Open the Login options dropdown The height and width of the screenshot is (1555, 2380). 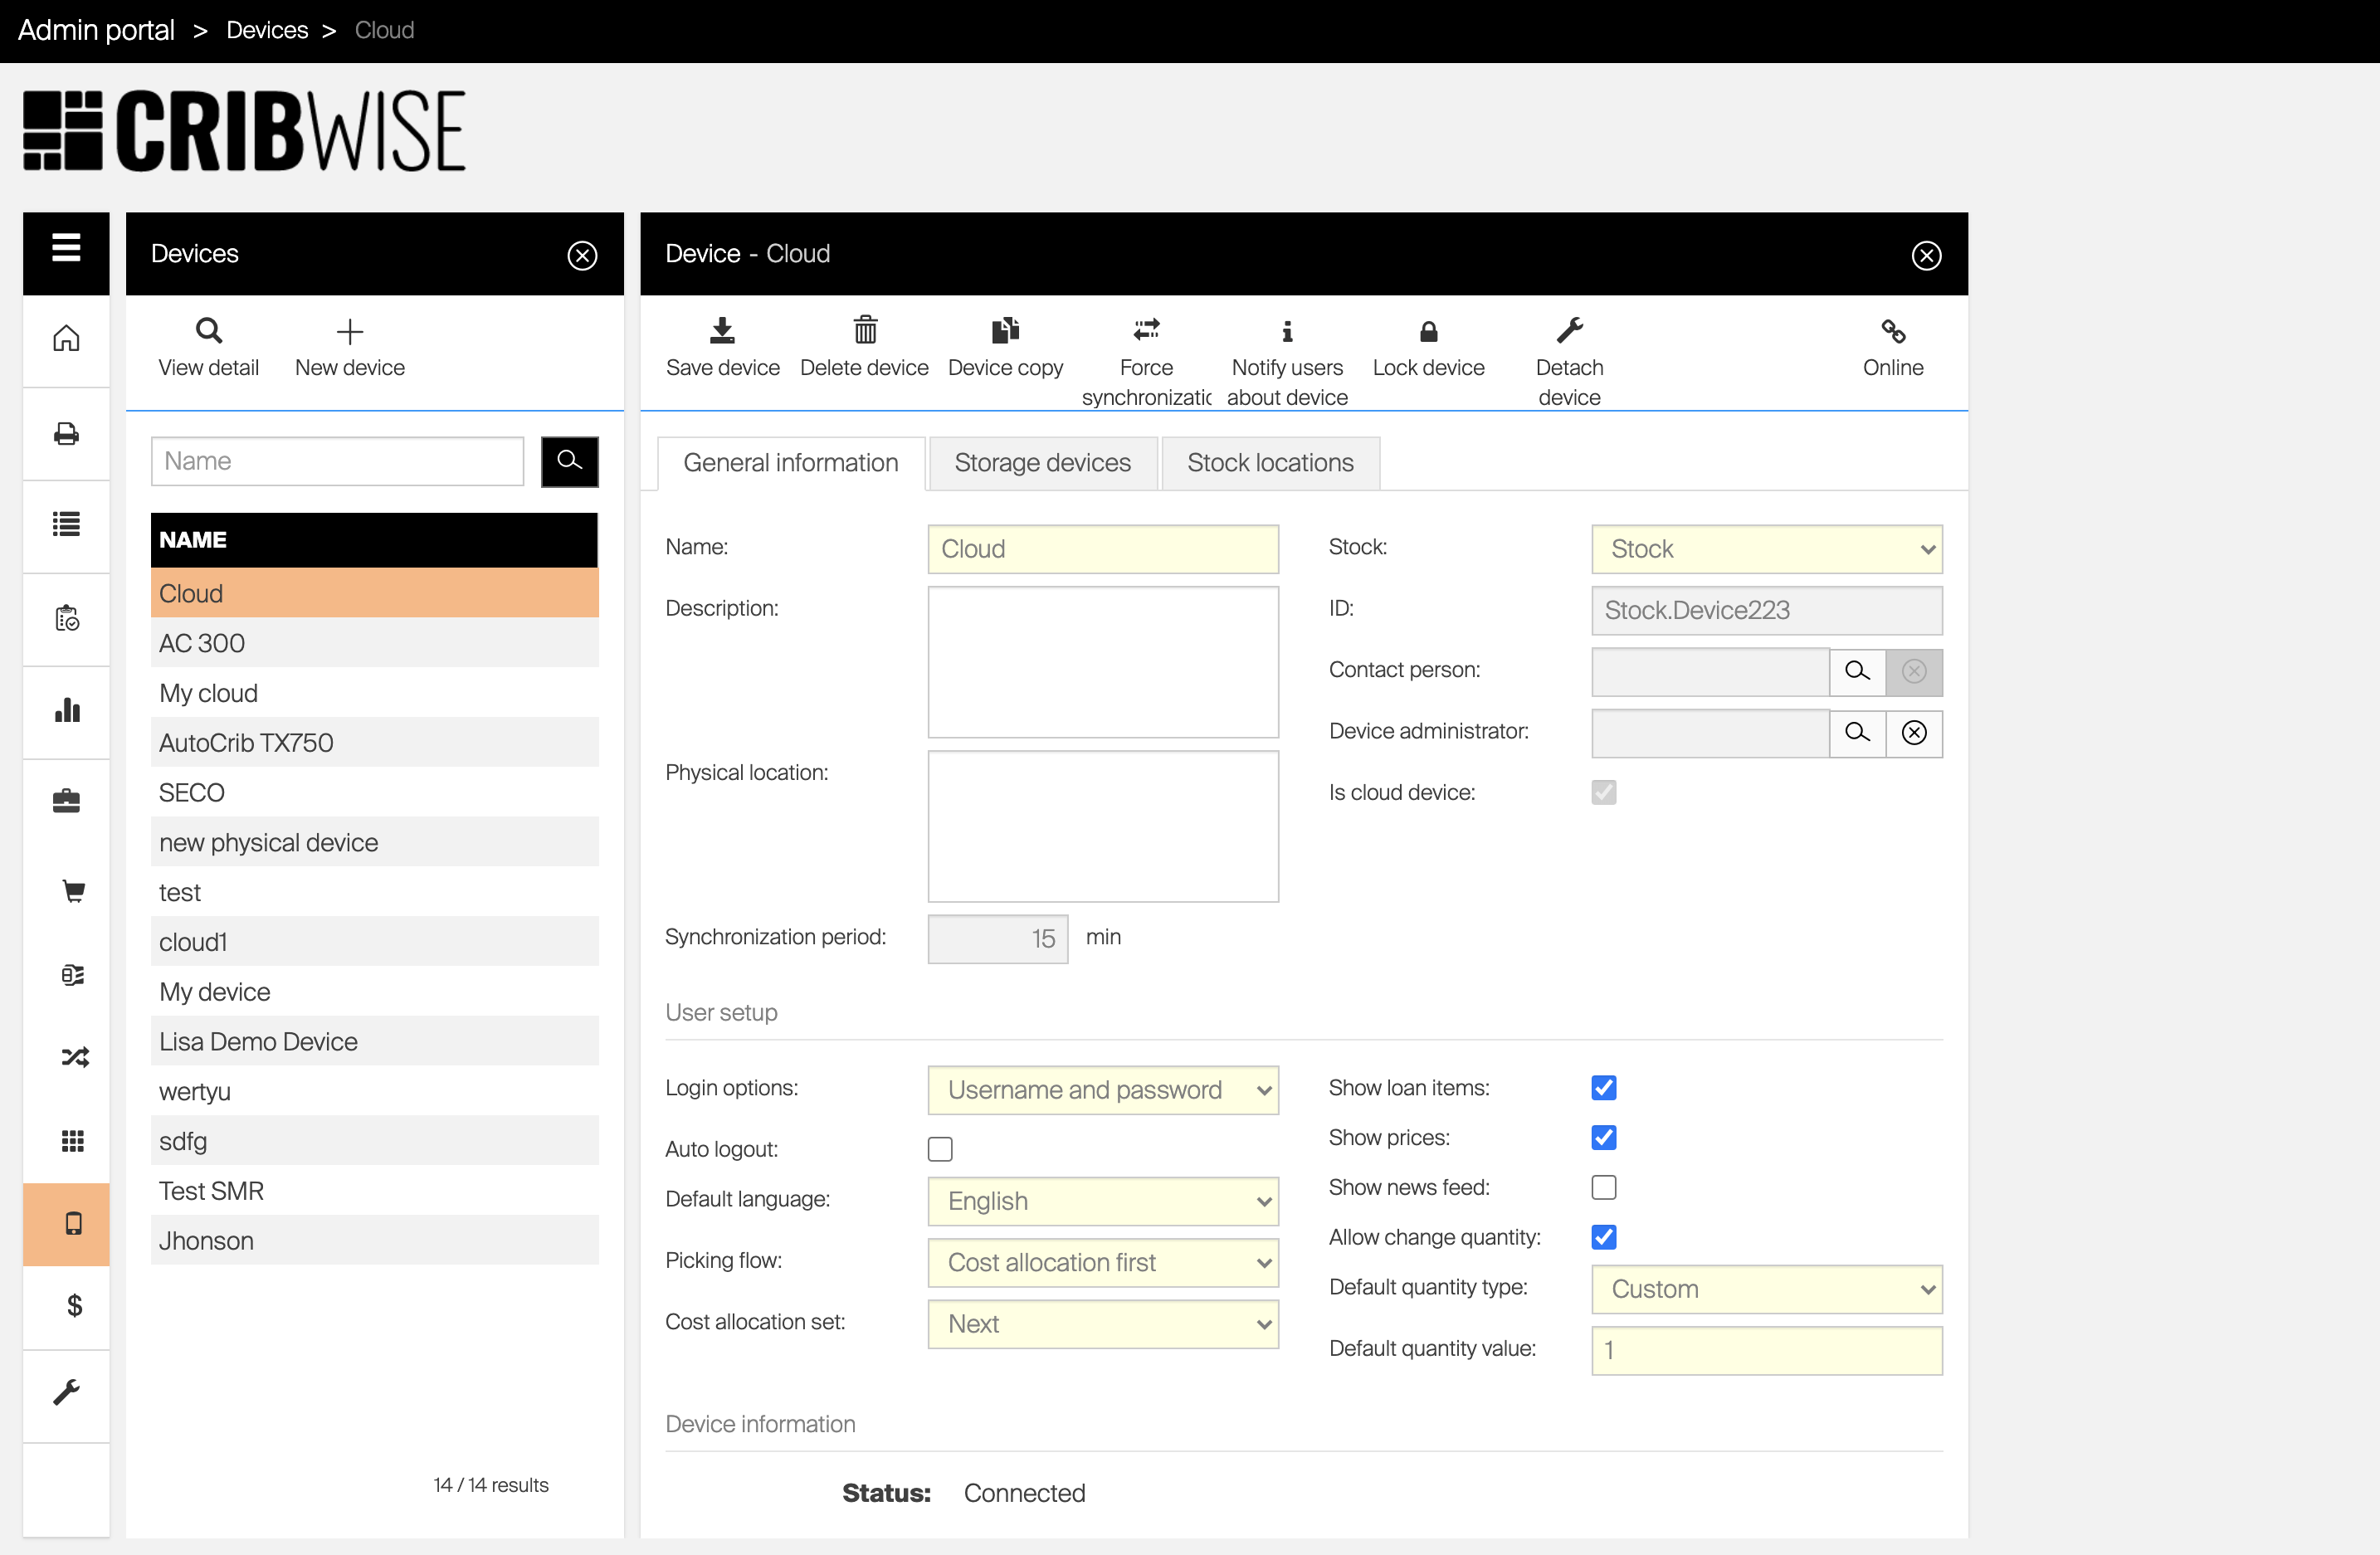tap(1103, 1089)
